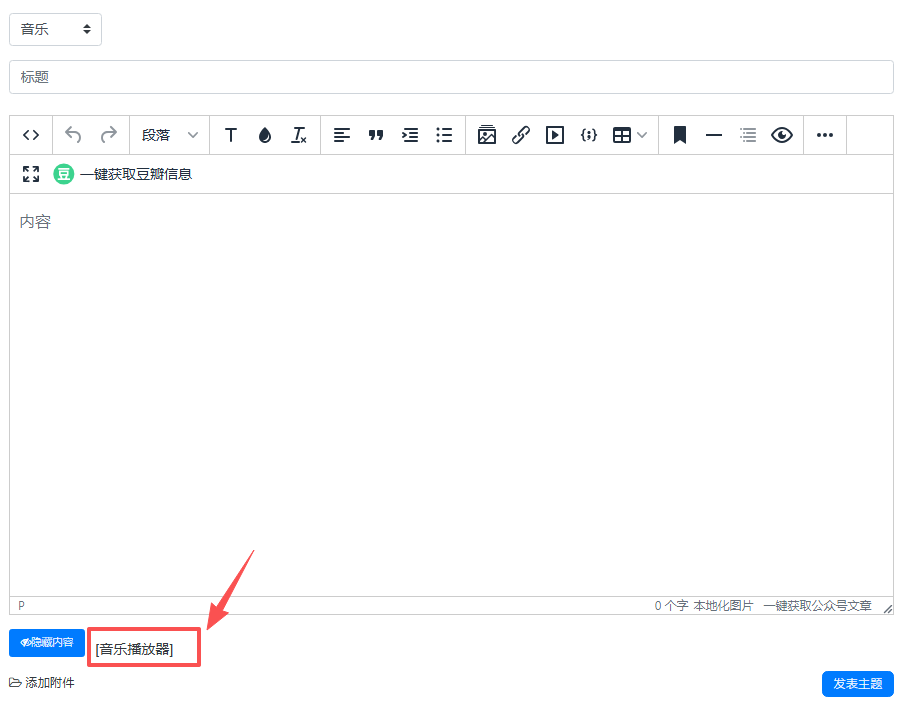Insert a link with the chain icon
The width and height of the screenshot is (908, 718).
pyautogui.click(x=520, y=135)
